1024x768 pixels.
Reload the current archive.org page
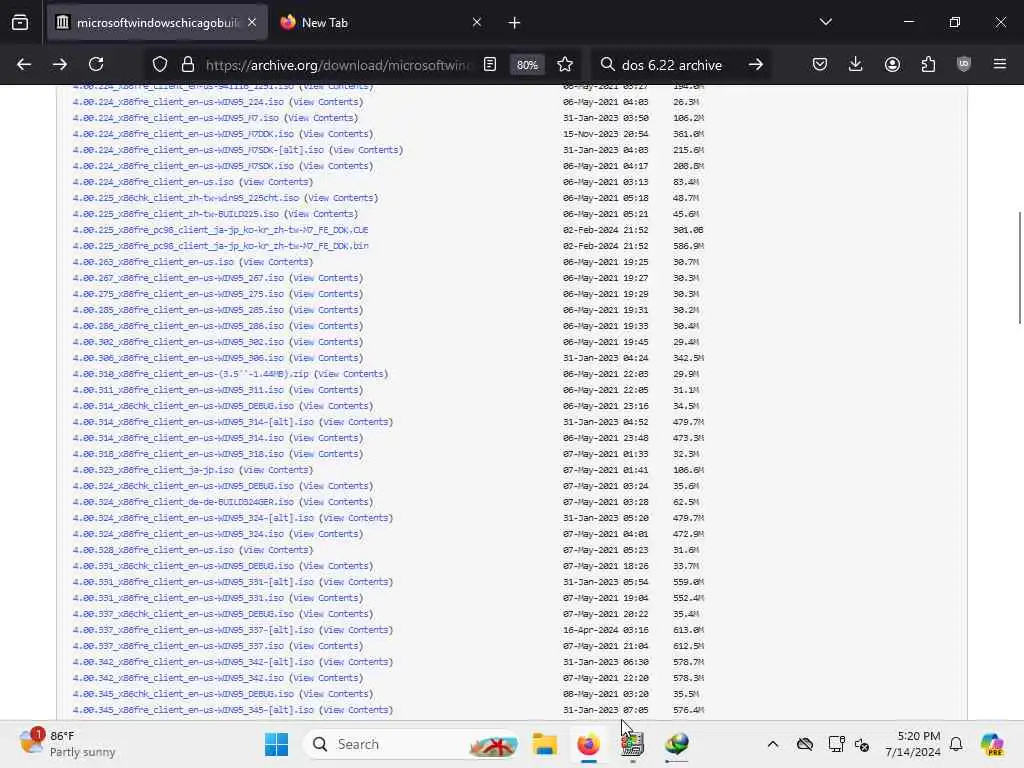point(96,64)
